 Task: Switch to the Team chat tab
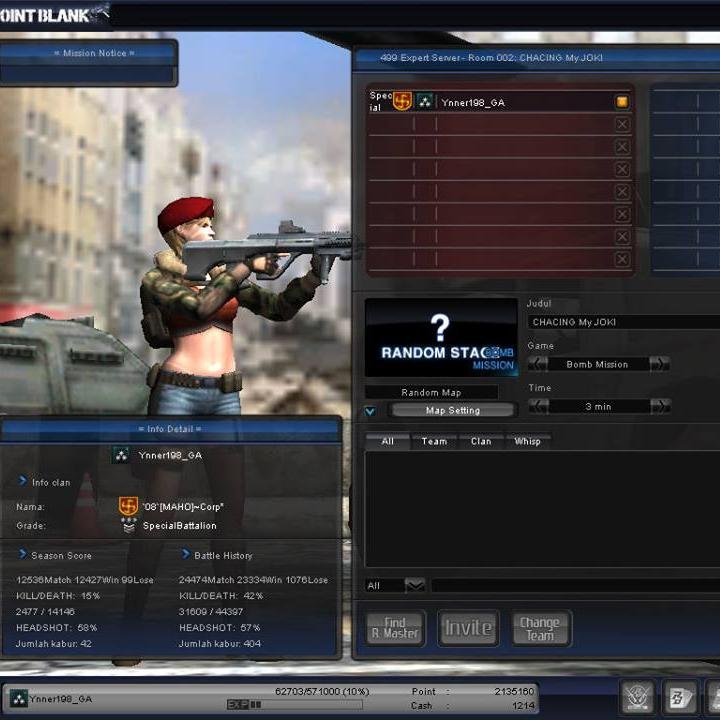tap(434, 441)
